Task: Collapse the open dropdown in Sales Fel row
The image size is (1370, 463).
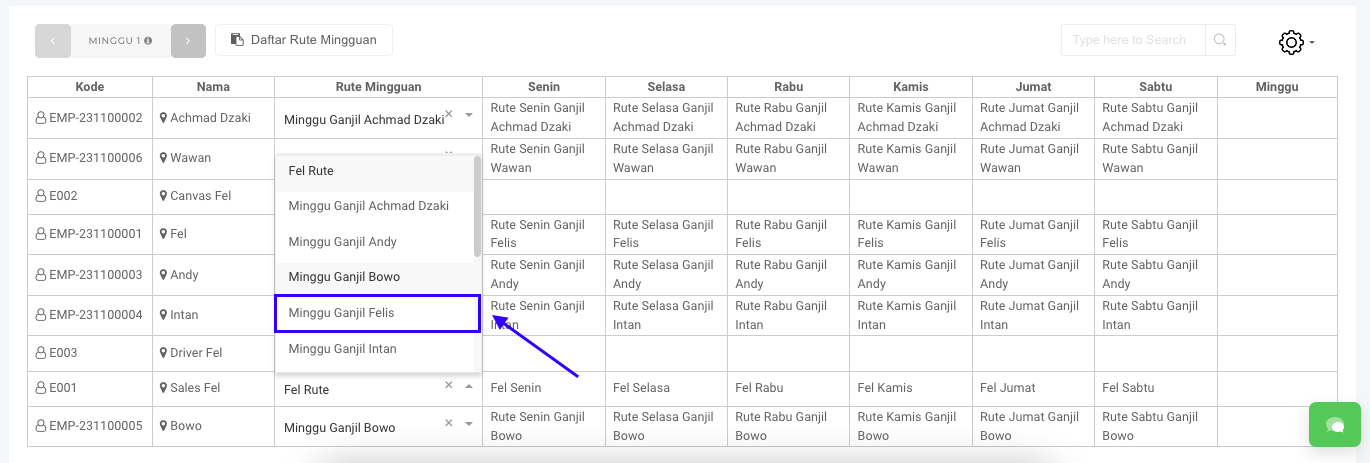Action: [468, 387]
